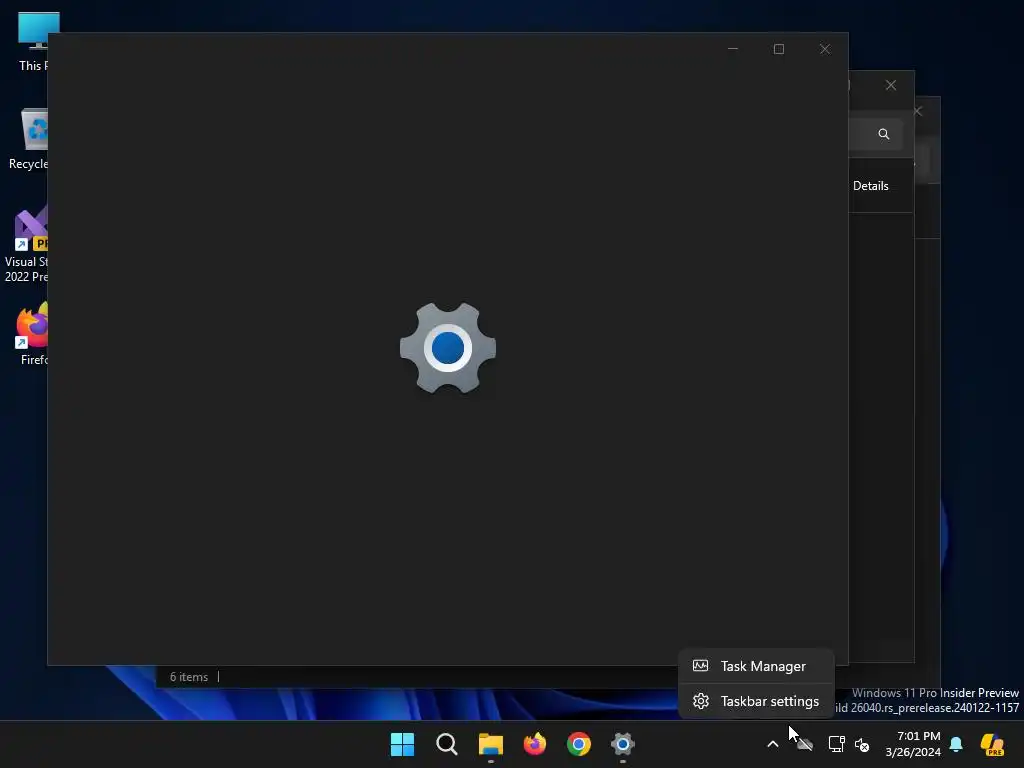
Task: Open File Explorer from the taskbar
Action: click(x=490, y=744)
